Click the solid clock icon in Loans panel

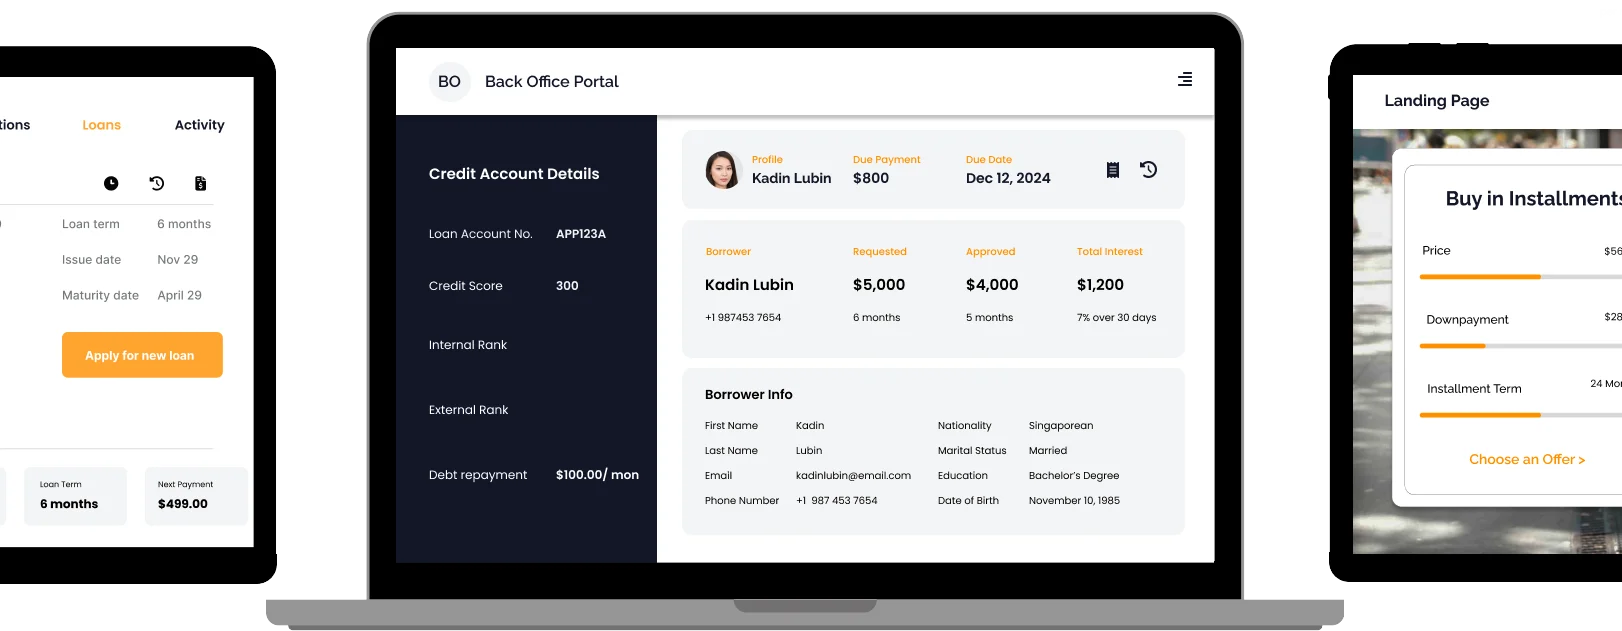(x=111, y=184)
